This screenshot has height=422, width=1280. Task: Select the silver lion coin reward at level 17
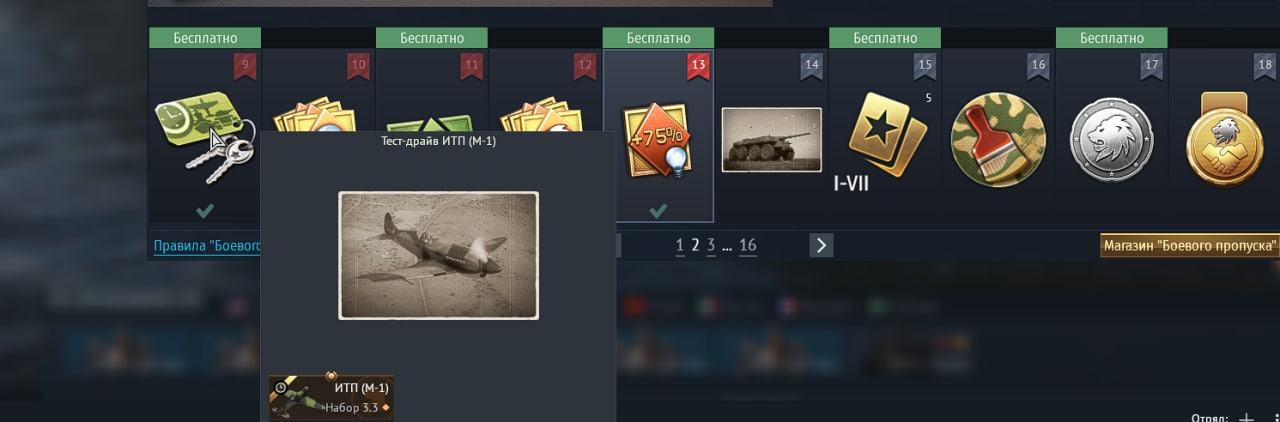1112,136
